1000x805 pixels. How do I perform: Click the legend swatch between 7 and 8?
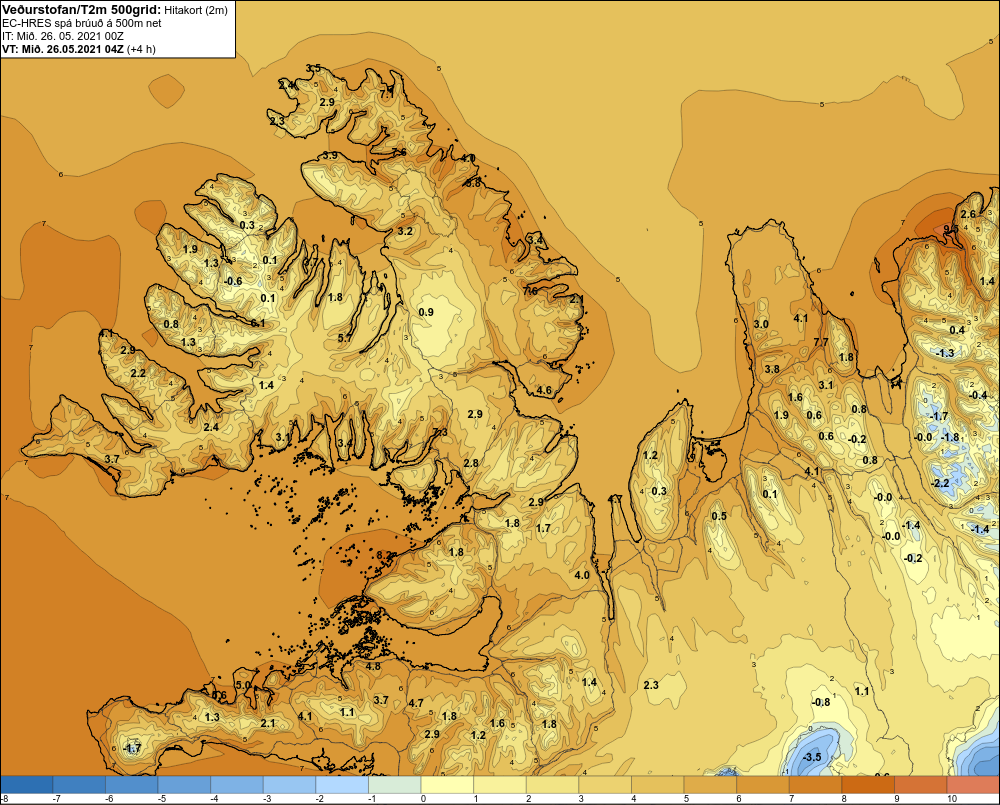pyautogui.click(x=815, y=785)
